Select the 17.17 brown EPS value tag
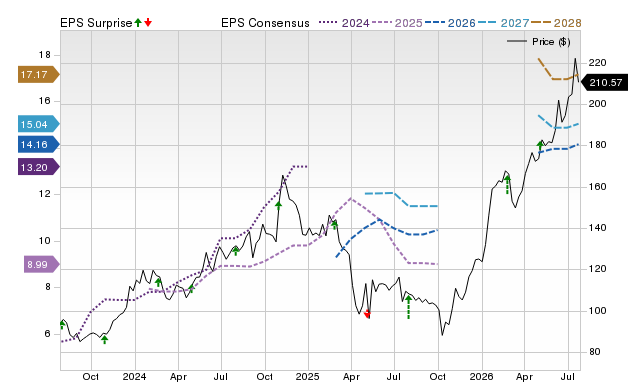 click(38, 75)
